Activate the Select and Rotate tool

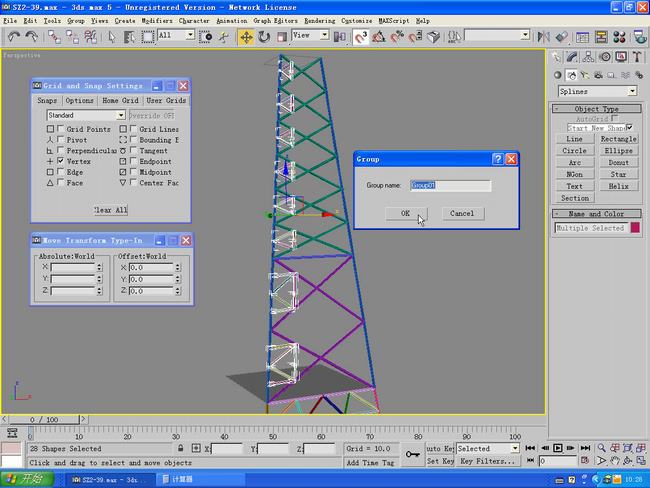[264, 37]
